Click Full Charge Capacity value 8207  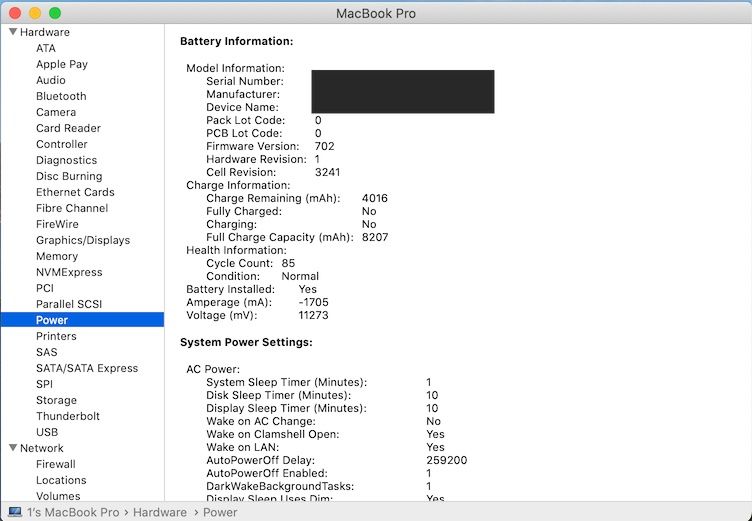pyautogui.click(x=375, y=237)
